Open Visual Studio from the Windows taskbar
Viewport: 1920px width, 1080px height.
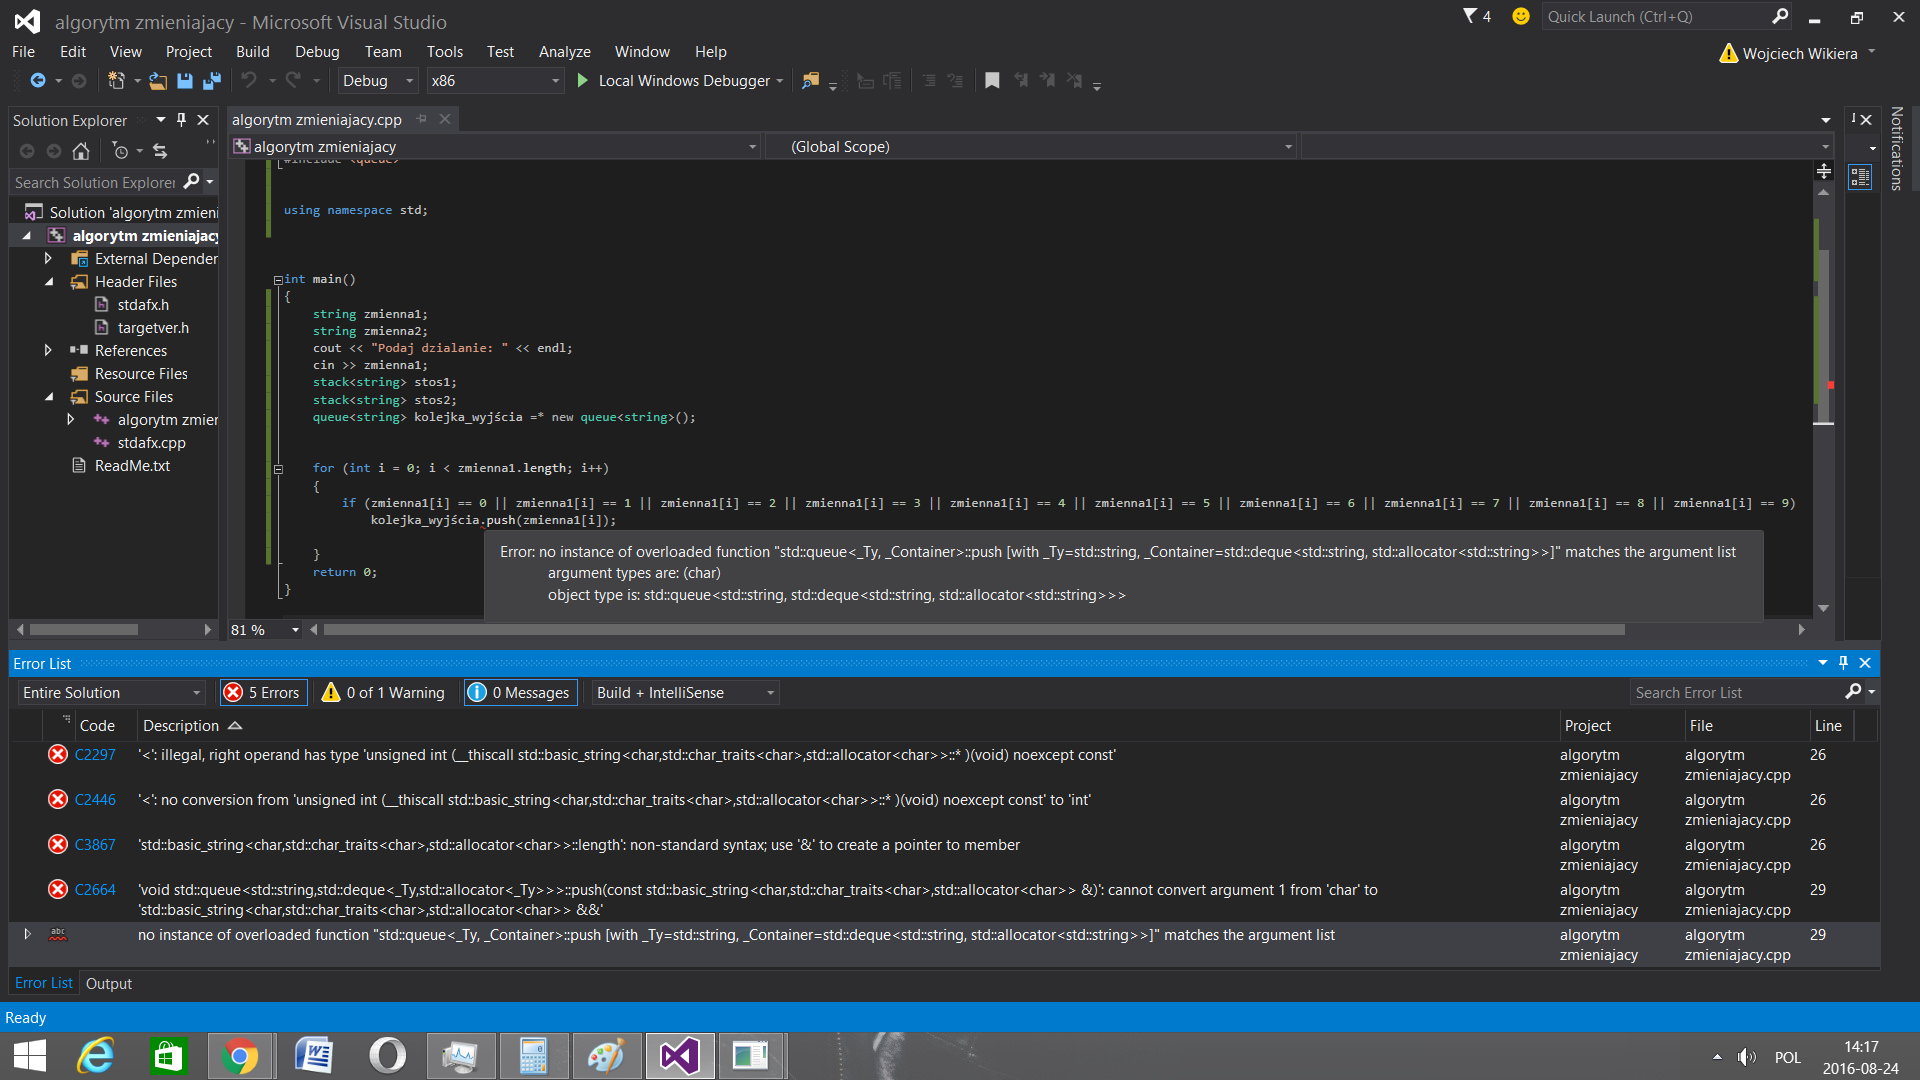pyautogui.click(x=680, y=1056)
